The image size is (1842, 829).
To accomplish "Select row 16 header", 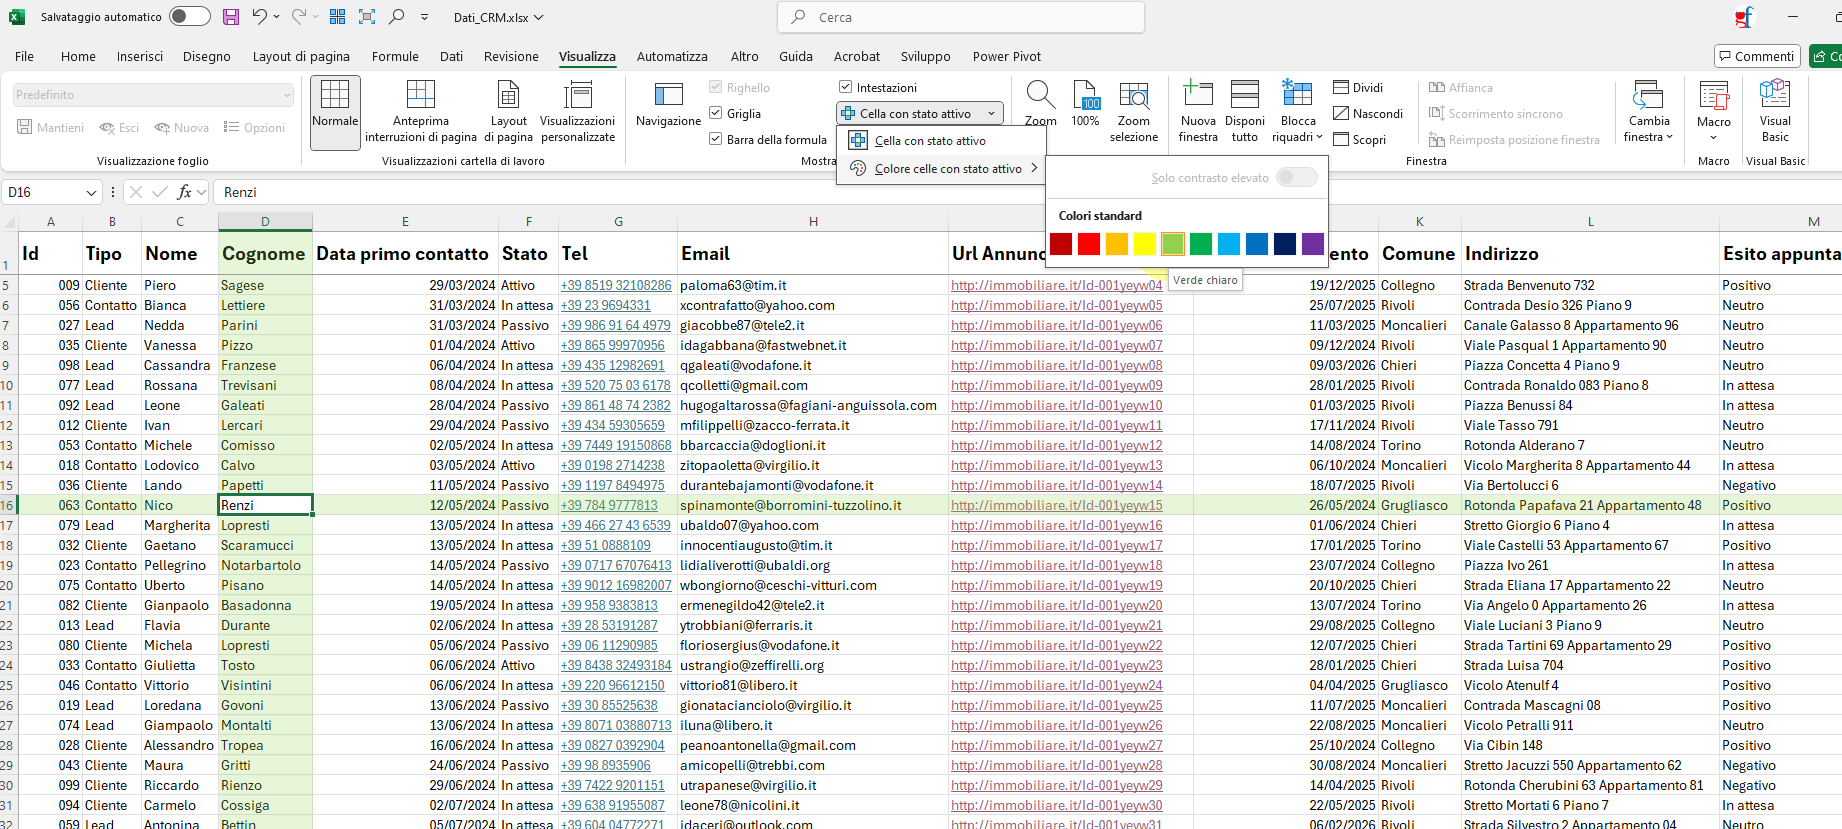I will 8,505.
